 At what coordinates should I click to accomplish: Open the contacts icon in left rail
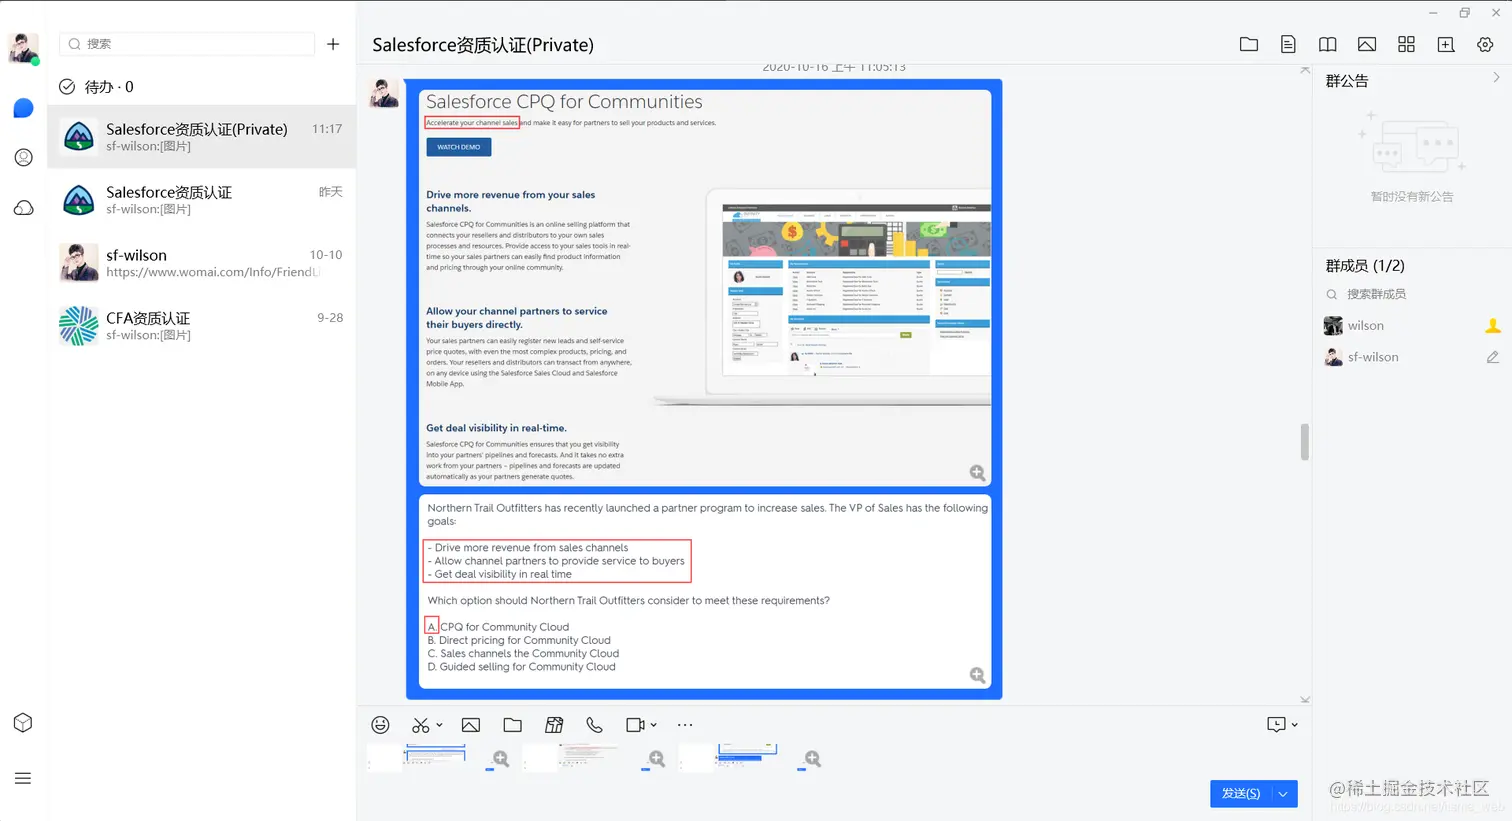point(23,158)
